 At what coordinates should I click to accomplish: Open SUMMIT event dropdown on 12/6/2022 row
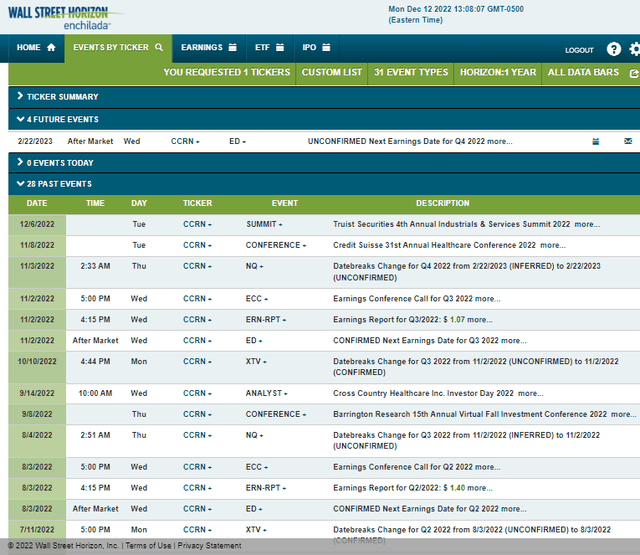tap(264, 224)
